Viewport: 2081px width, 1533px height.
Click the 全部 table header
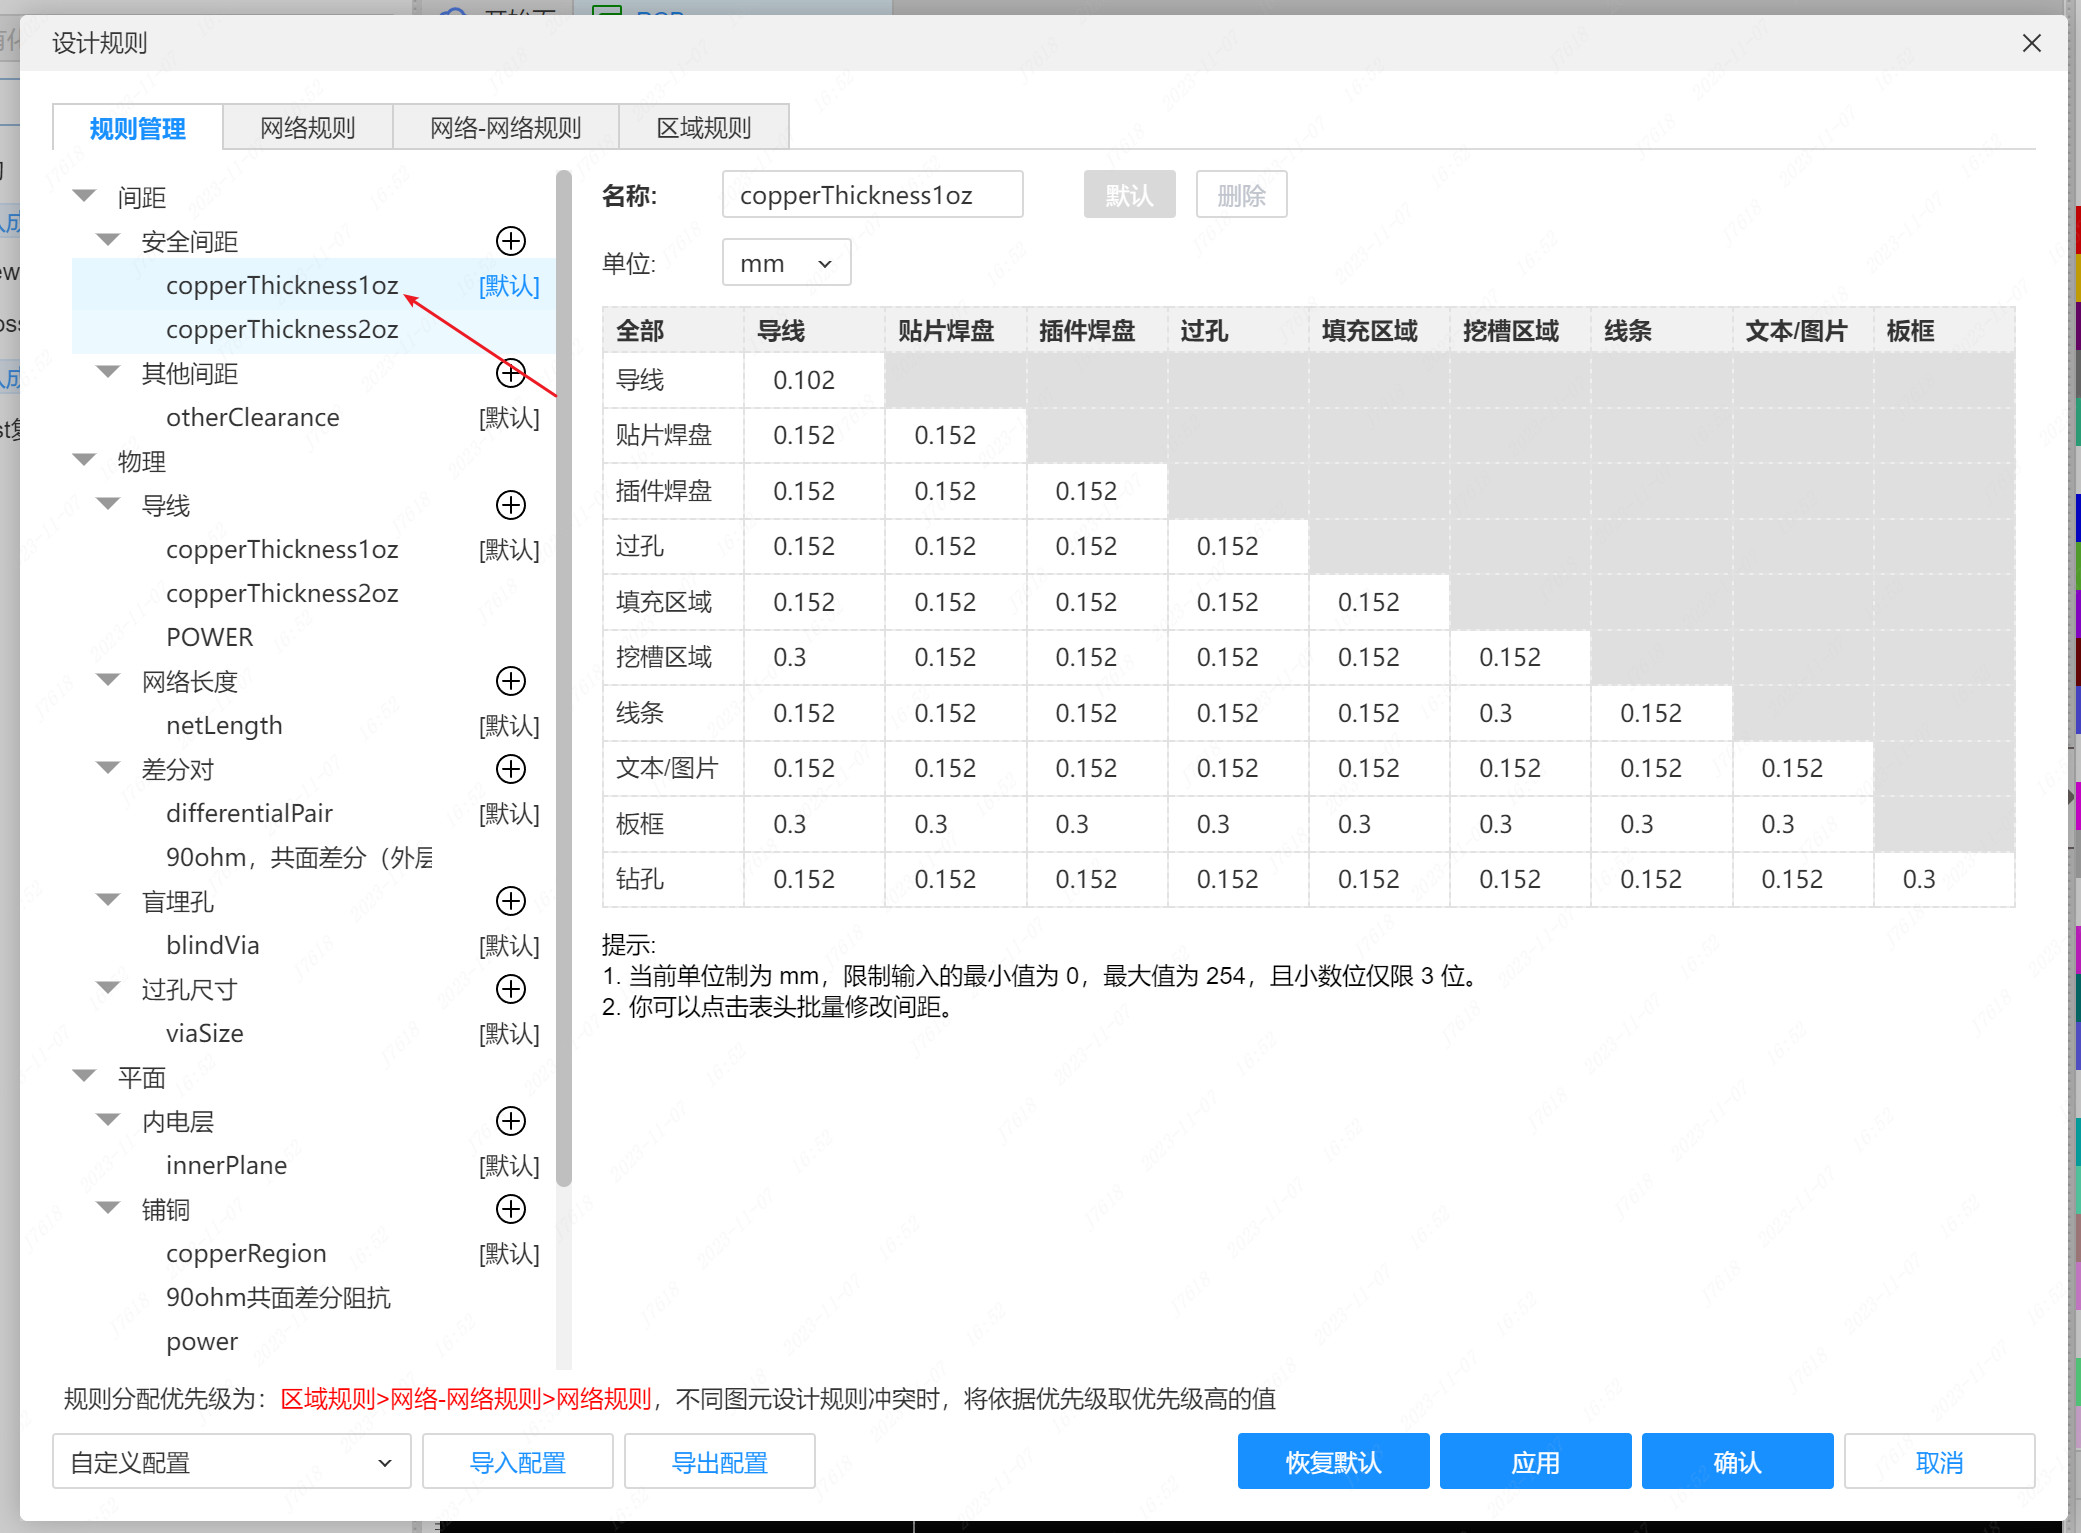tap(673, 330)
